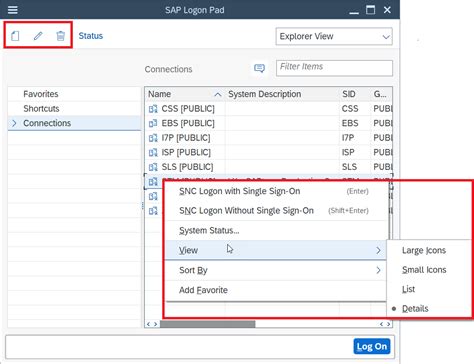The width and height of the screenshot is (474, 364).
Task: Click the connection icon for SLS [PUBLIC]
Action: [153, 167]
